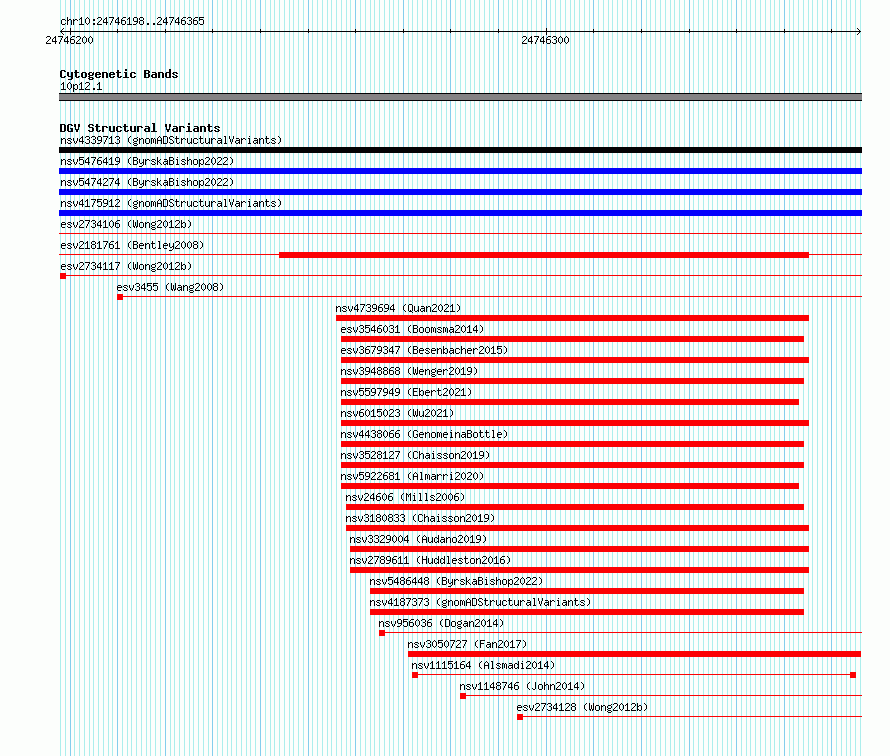Viewport: 890px width, 756px height.
Task: Click the red start marker of esv3455
Action: 120,297
